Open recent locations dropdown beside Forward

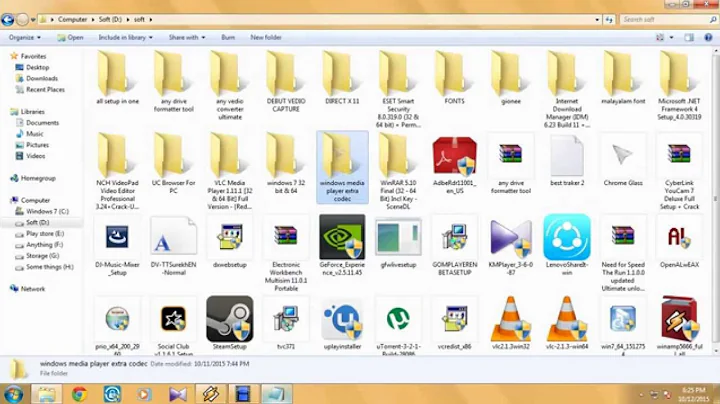point(33,20)
